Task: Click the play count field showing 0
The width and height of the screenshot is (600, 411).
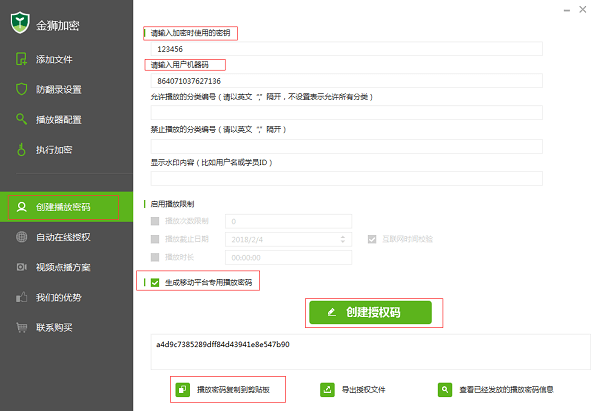Action: [289, 221]
